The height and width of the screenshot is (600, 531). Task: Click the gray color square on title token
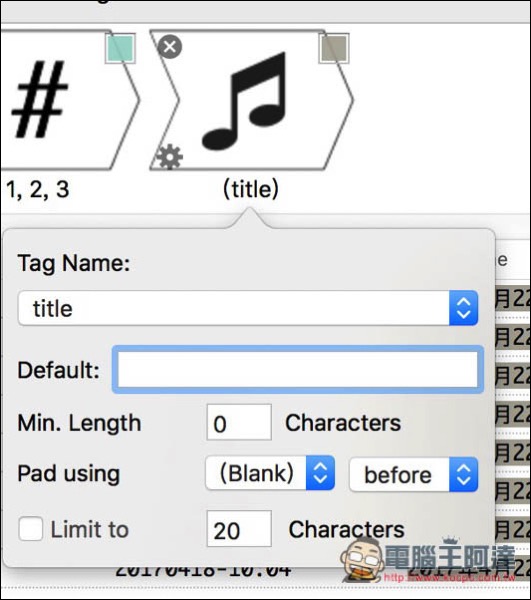[x=334, y=49]
